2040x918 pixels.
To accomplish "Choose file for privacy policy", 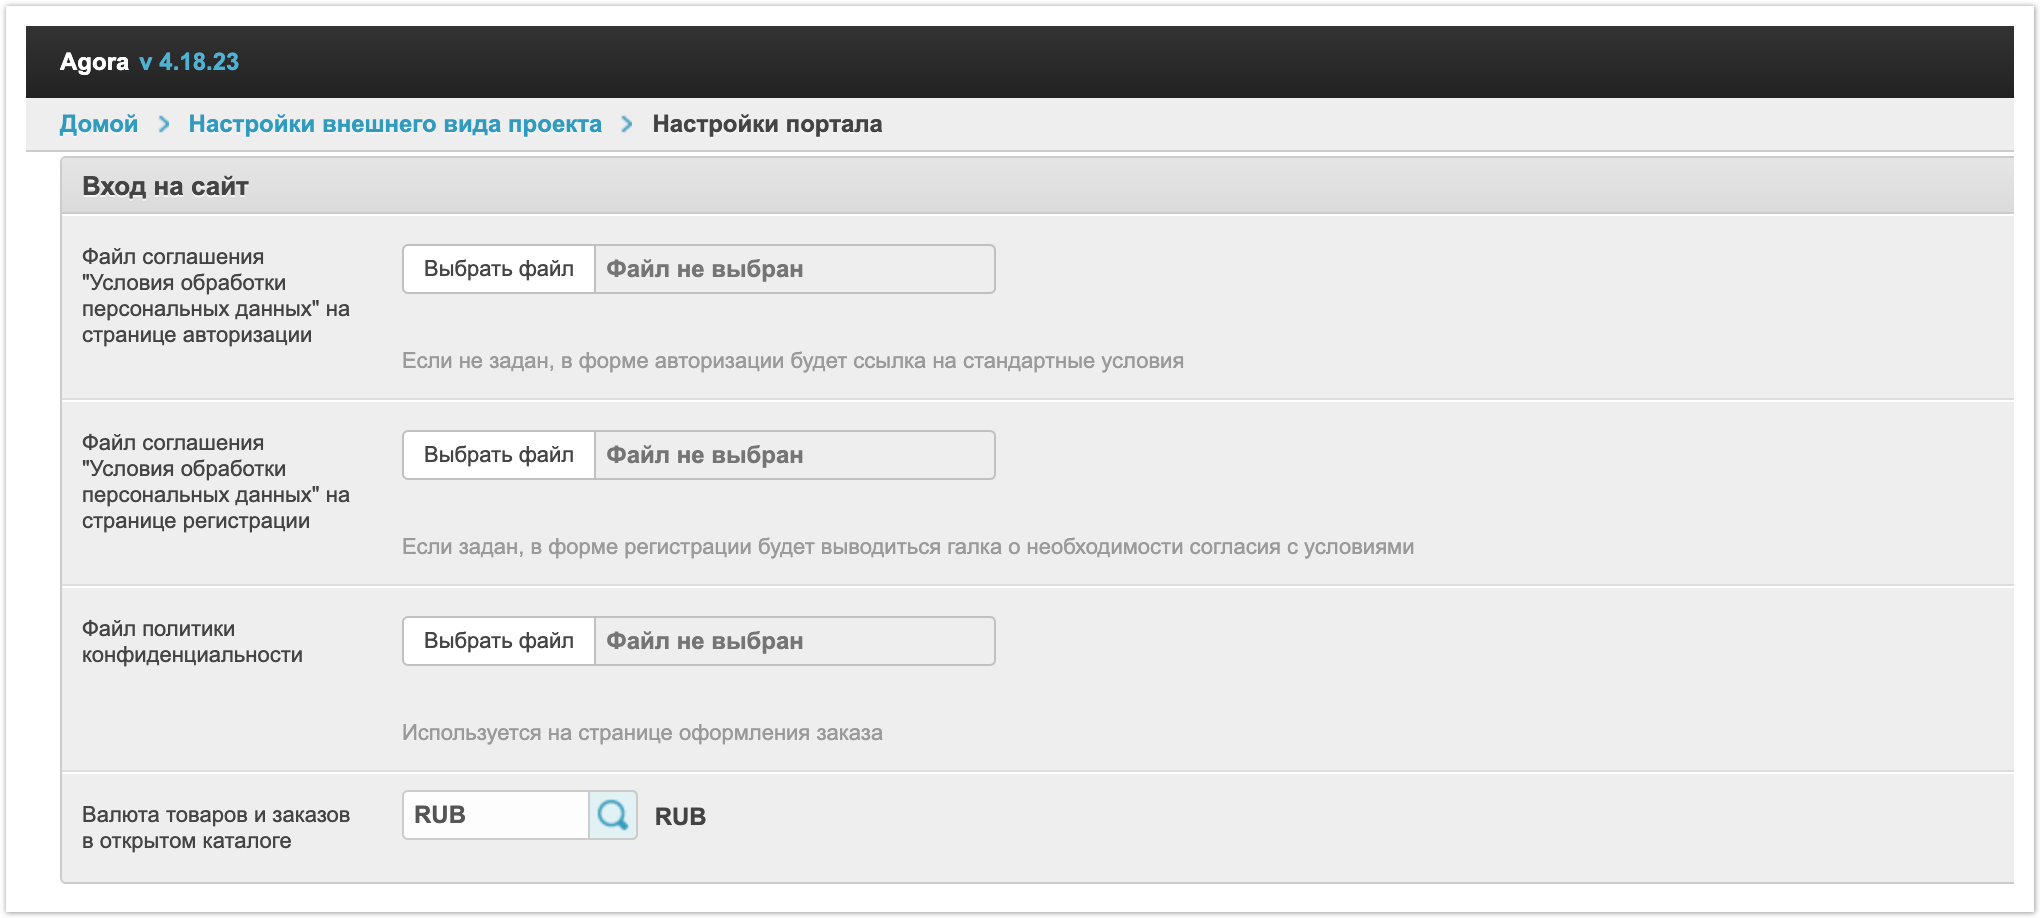I will 498,641.
